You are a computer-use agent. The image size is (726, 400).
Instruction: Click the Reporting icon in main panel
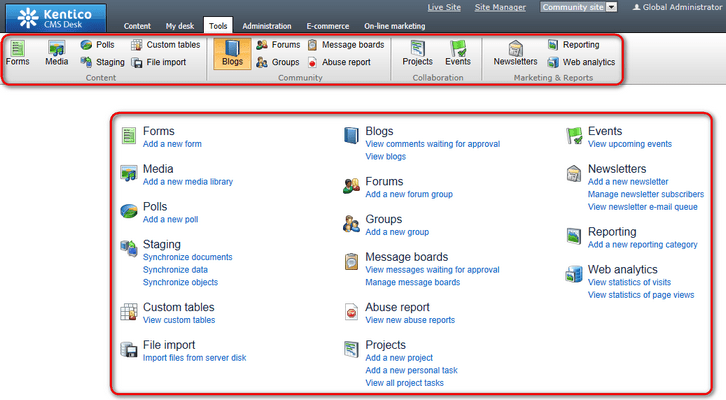(x=574, y=236)
